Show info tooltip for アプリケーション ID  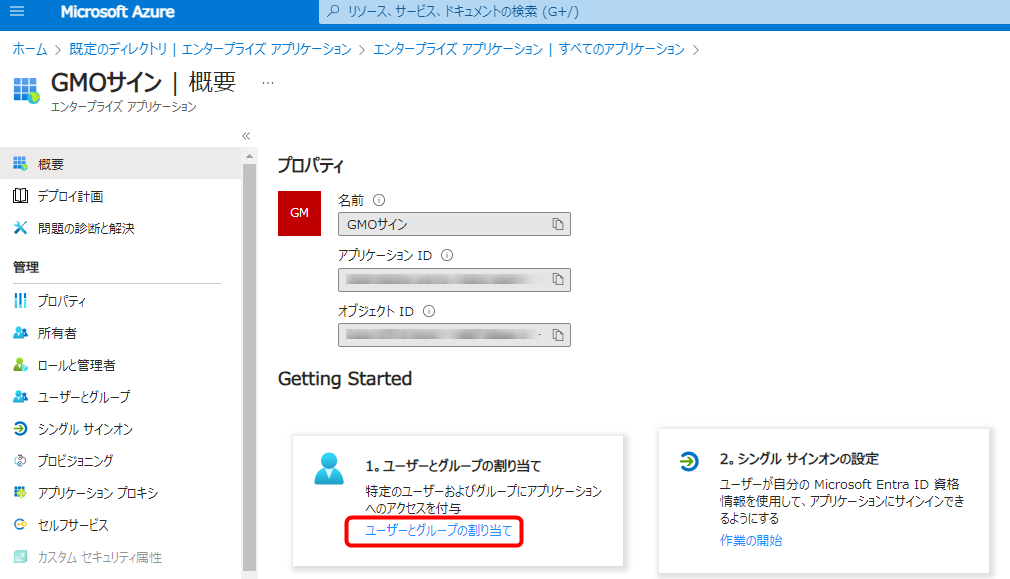[x=447, y=256]
